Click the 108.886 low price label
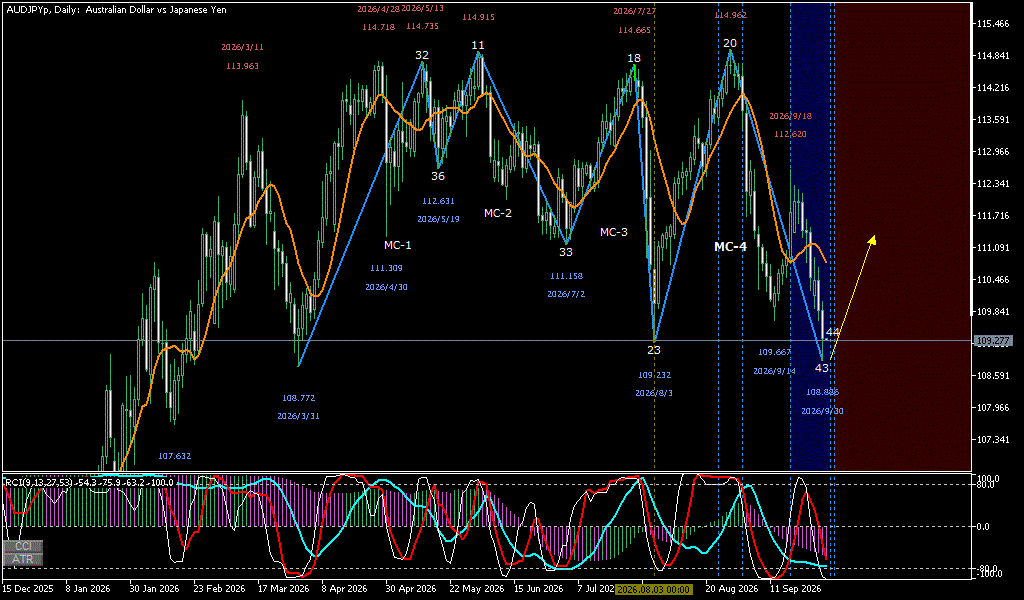This screenshot has width=1024, height=600. pos(822,392)
